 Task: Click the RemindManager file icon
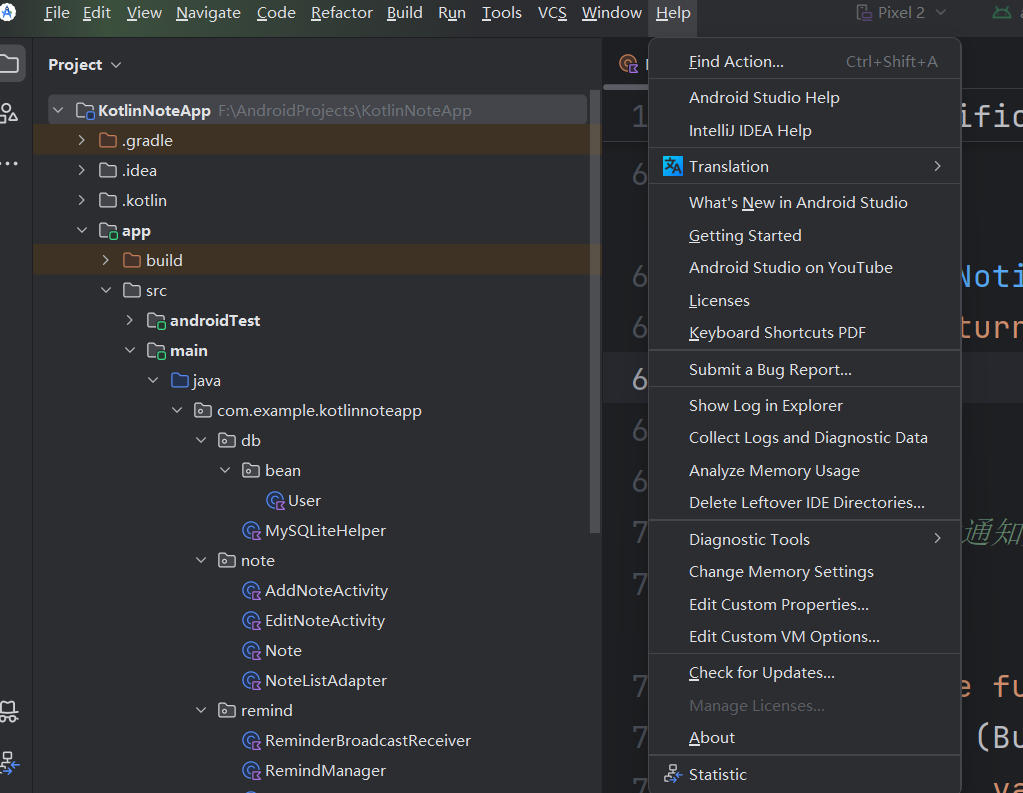click(x=251, y=771)
